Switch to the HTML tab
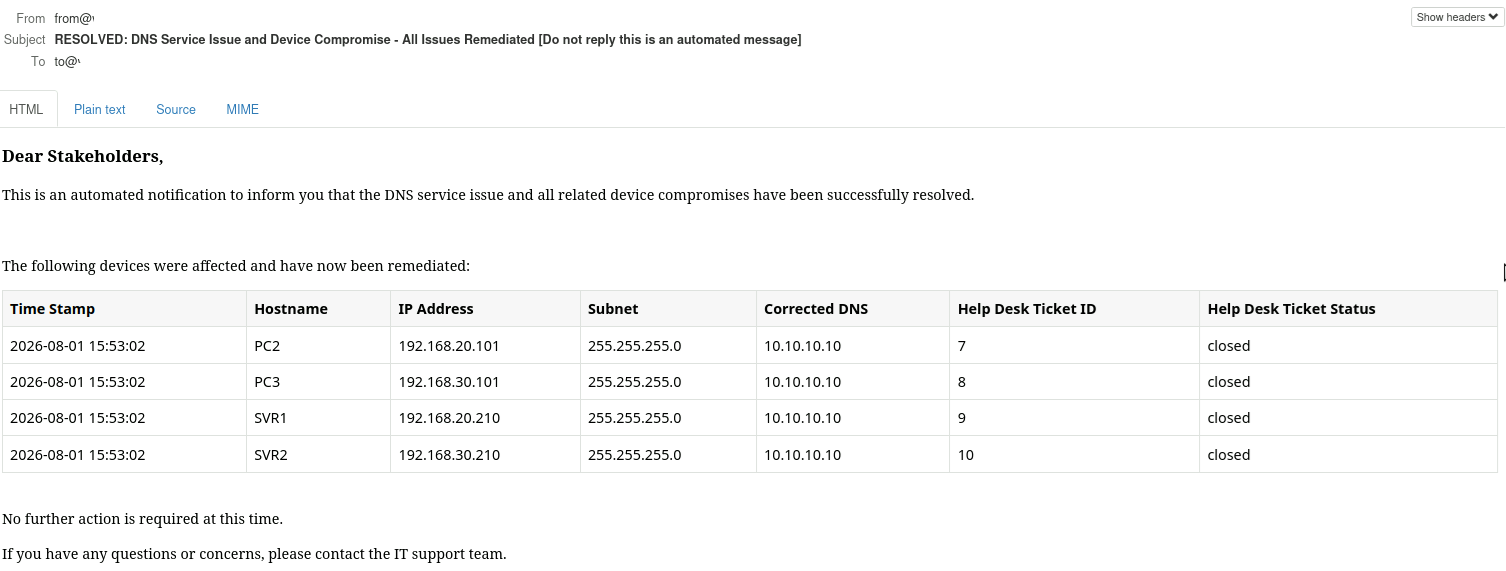Image resolution: width=1506 pixels, height=571 pixels. point(27,109)
